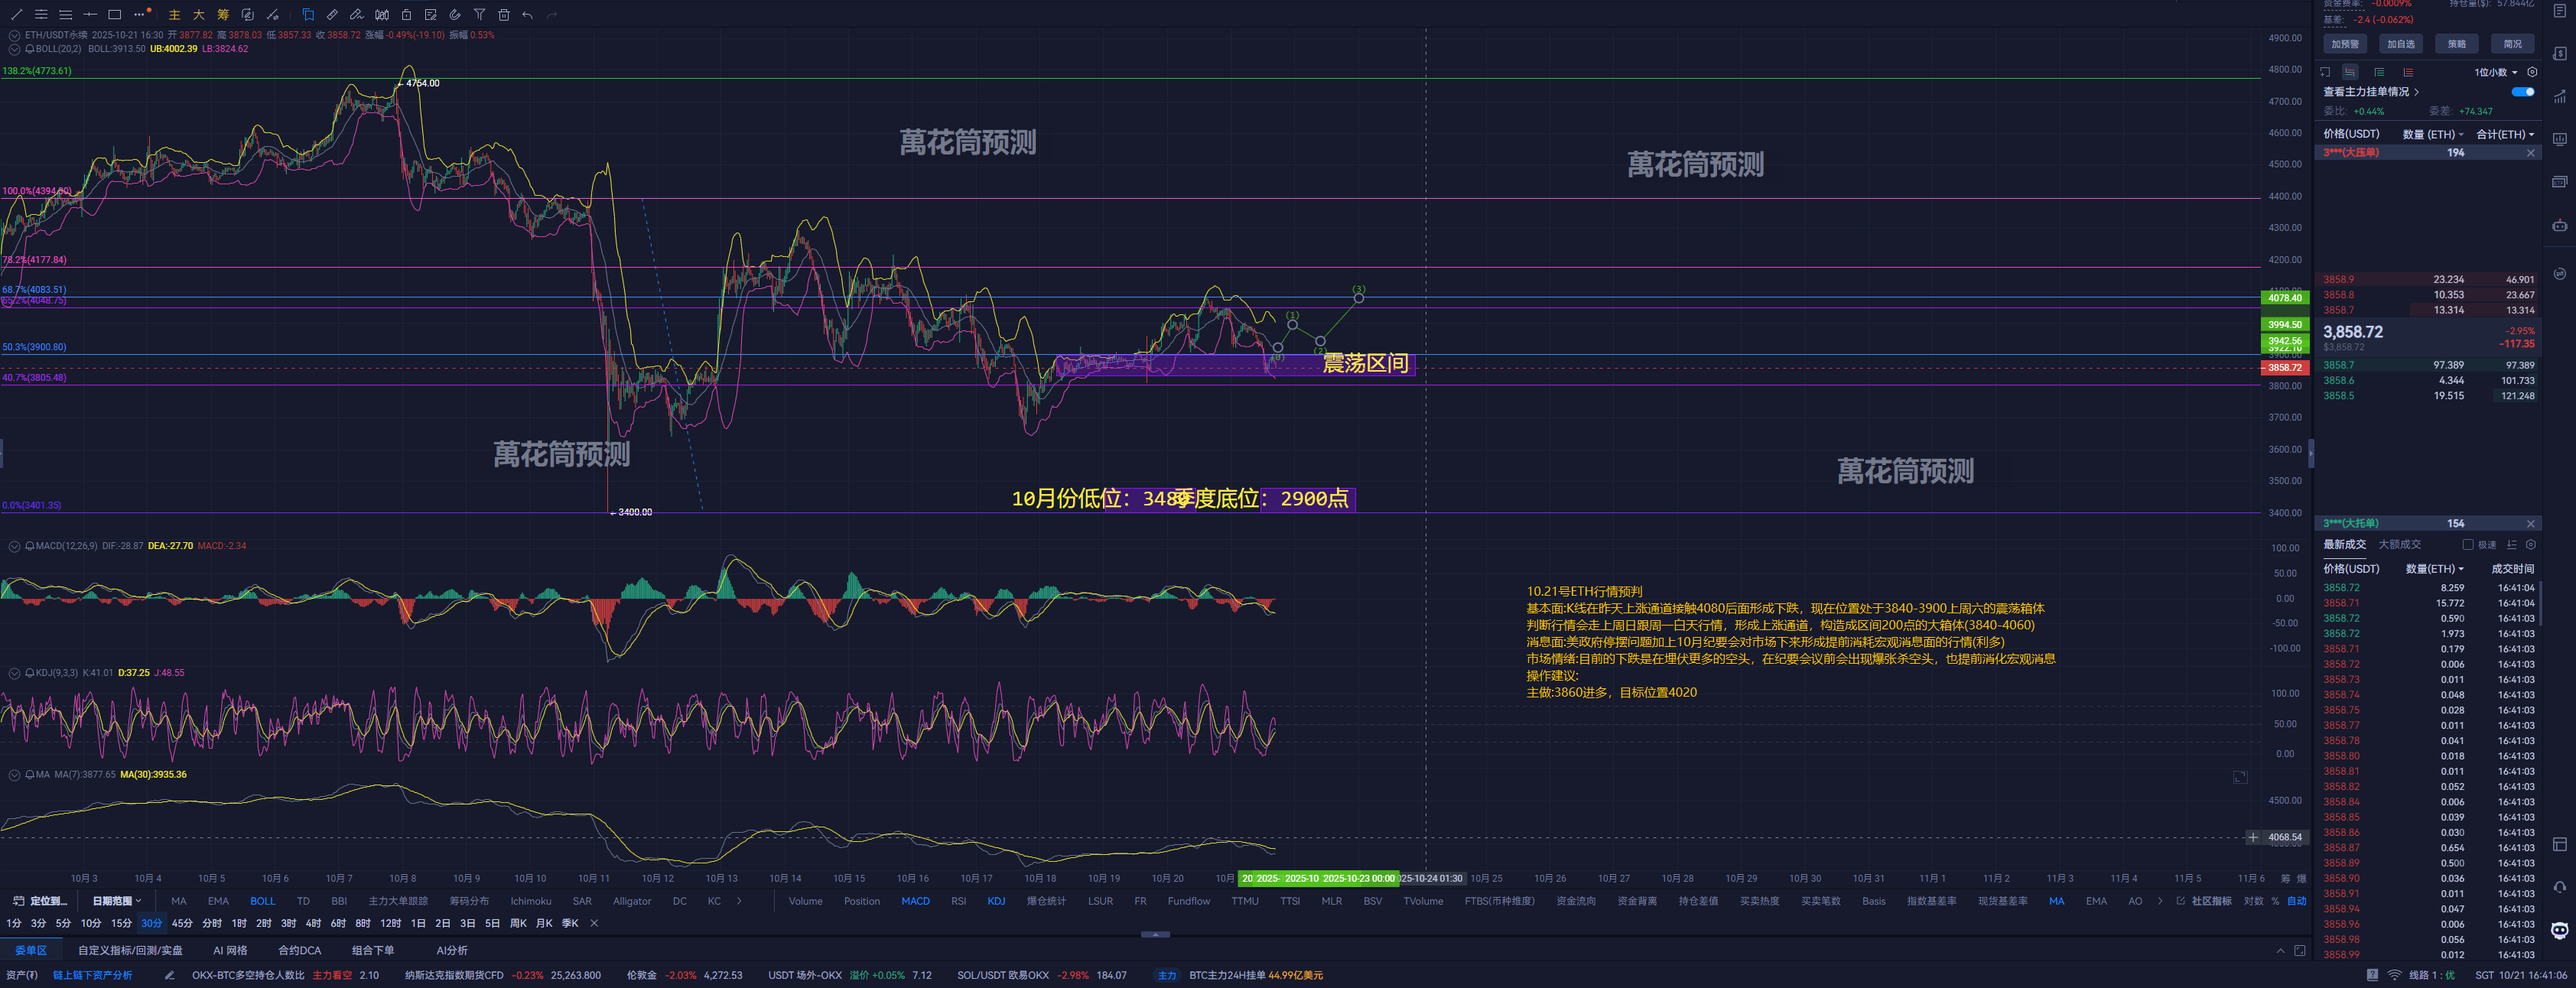The image size is (2576, 988).
Task: Toggle the 查看主力挂单情况 switch off
Action: coord(2522,92)
